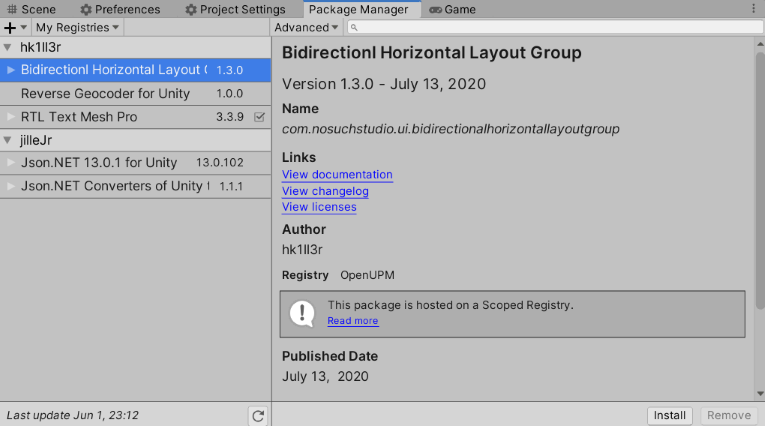Open the Advanced dropdown menu
Screen dimensions: 765x426
pos(306,27)
